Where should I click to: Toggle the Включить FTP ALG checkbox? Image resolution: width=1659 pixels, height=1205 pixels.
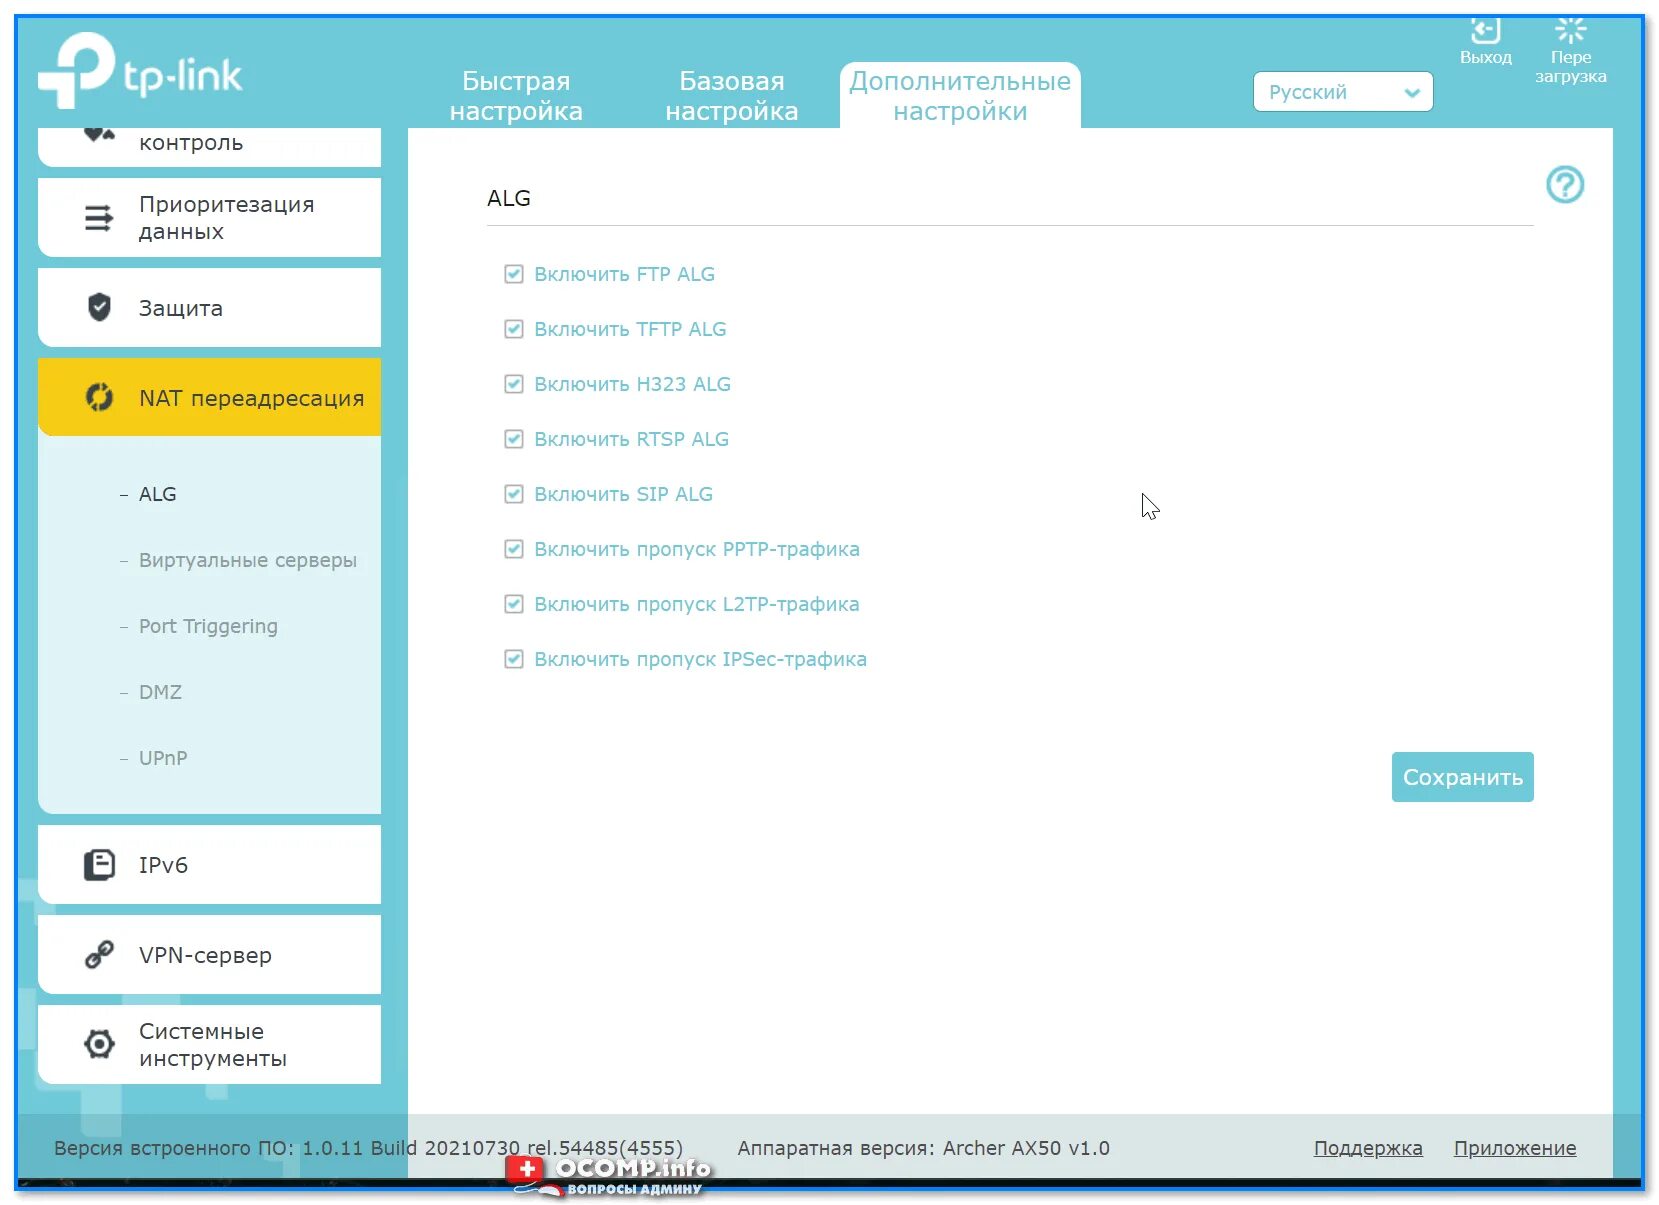(x=514, y=274)
